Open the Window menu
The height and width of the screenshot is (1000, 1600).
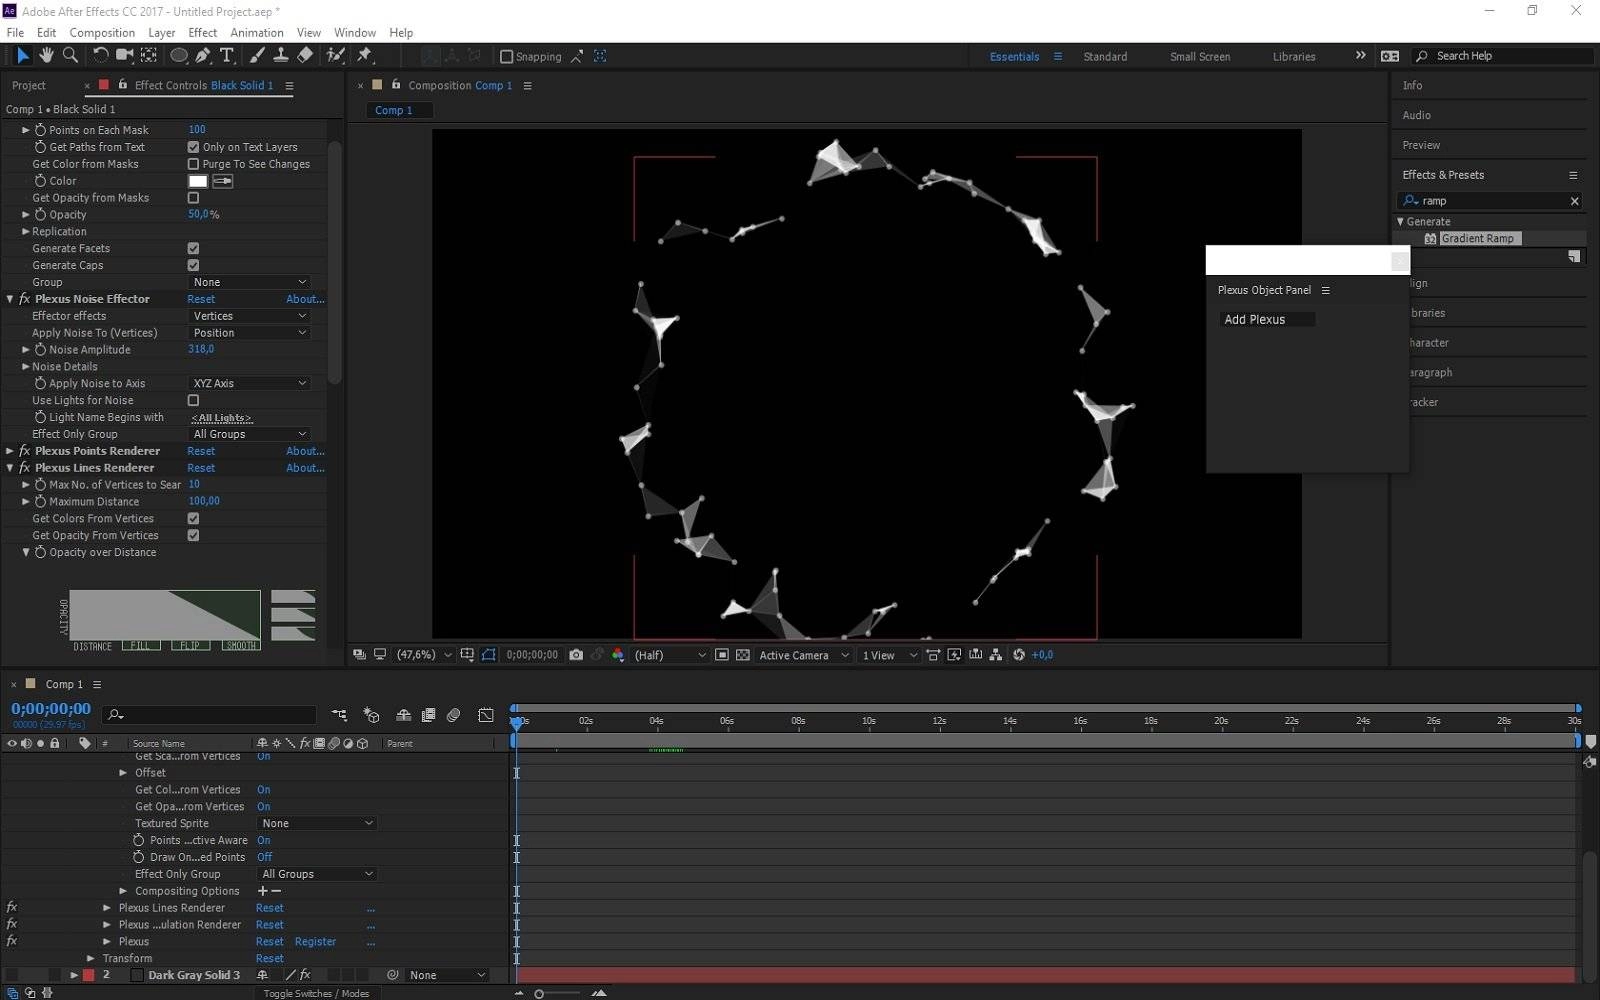pos(355,33)
